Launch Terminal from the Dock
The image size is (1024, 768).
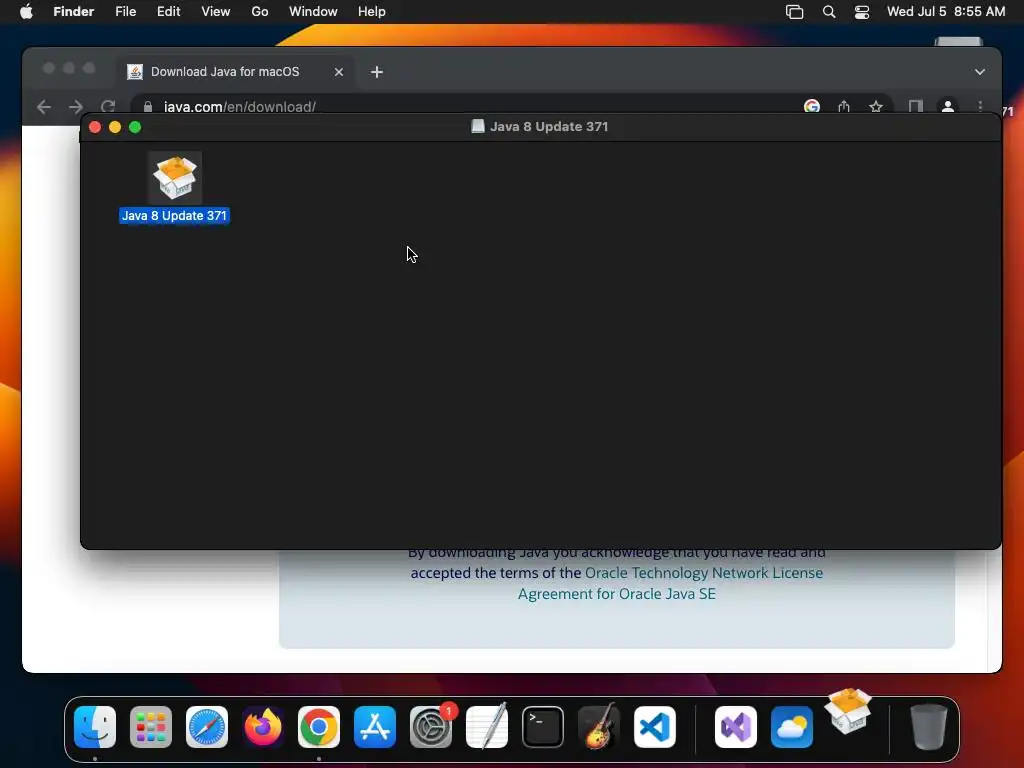coord(543,727)
